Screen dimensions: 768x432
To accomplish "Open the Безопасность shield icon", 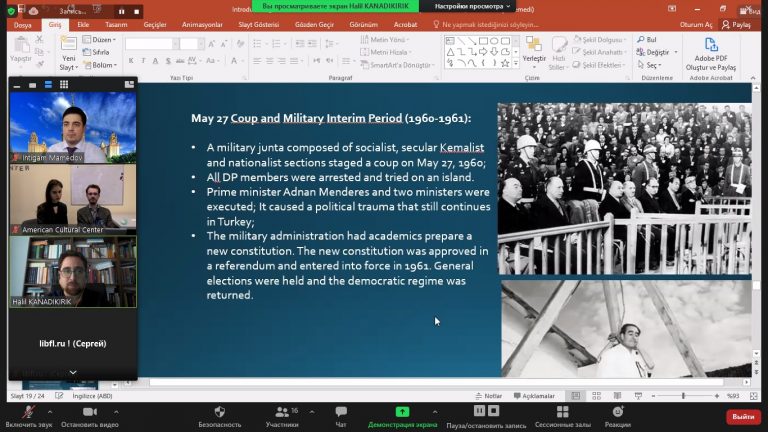I will click(219, 412).
